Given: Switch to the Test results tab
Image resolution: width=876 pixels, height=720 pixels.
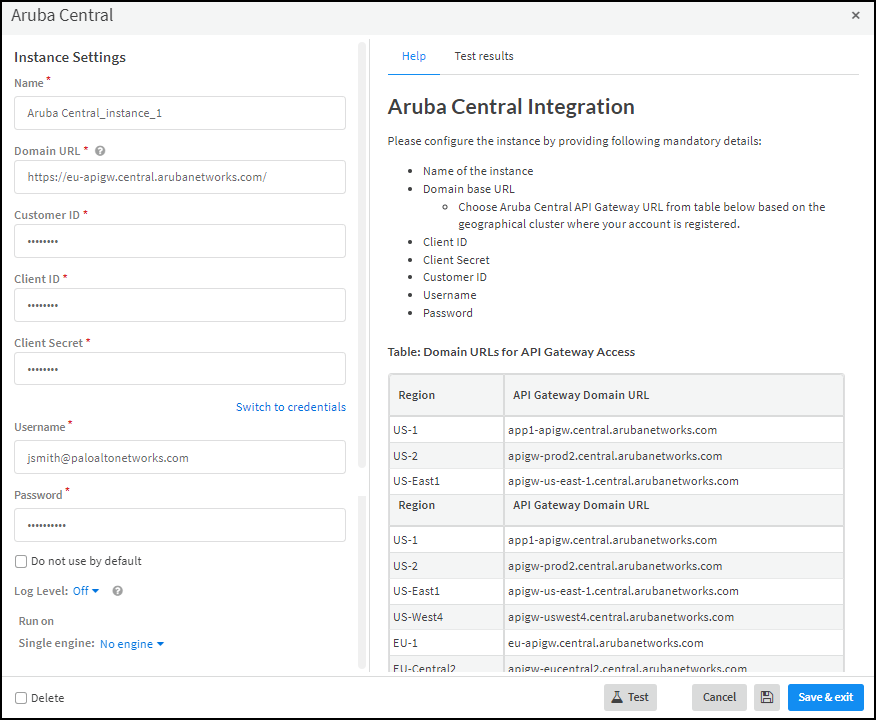Looking at the screenshot, I should 483,56.
